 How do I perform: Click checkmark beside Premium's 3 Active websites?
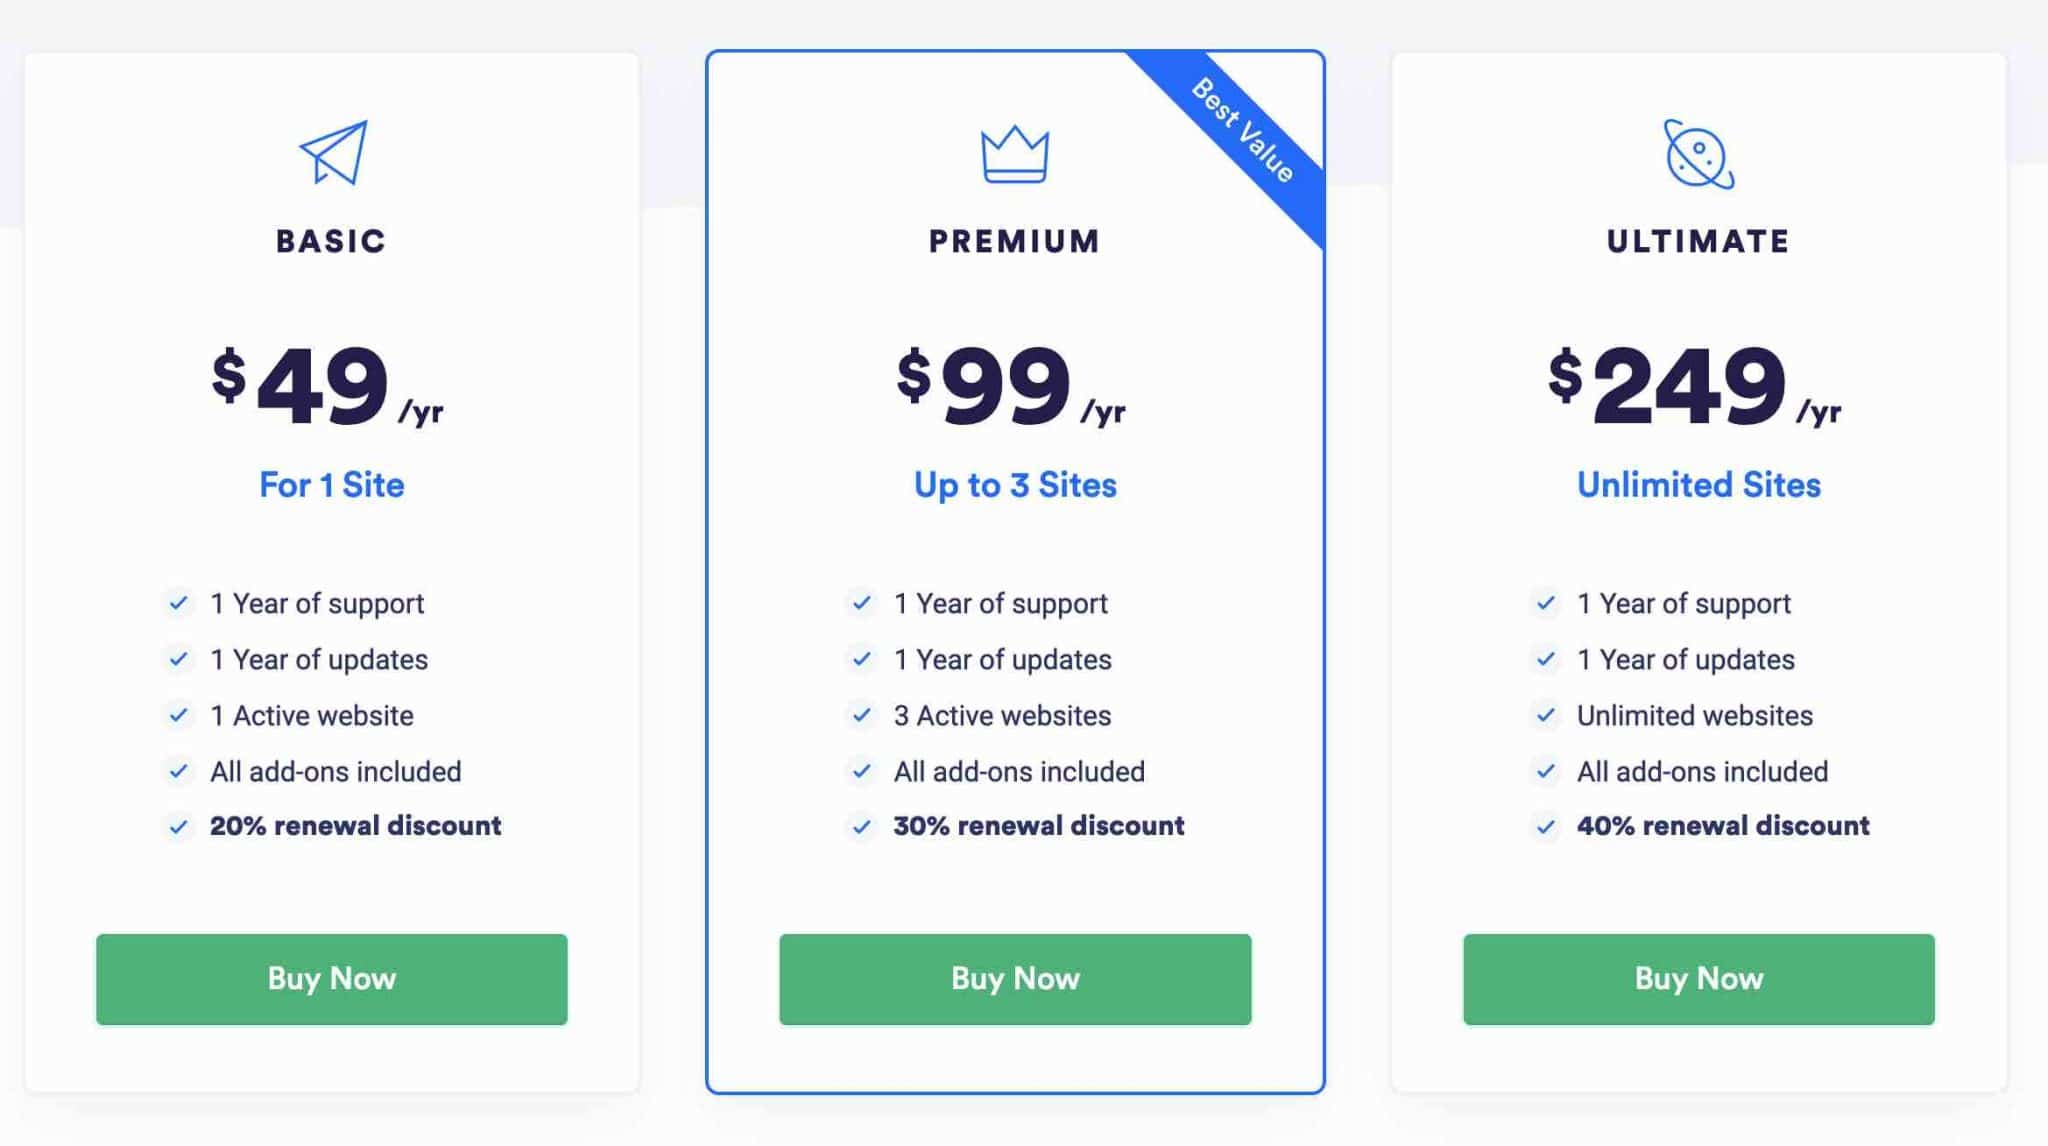pyautogui.click(x=861, y=716)
